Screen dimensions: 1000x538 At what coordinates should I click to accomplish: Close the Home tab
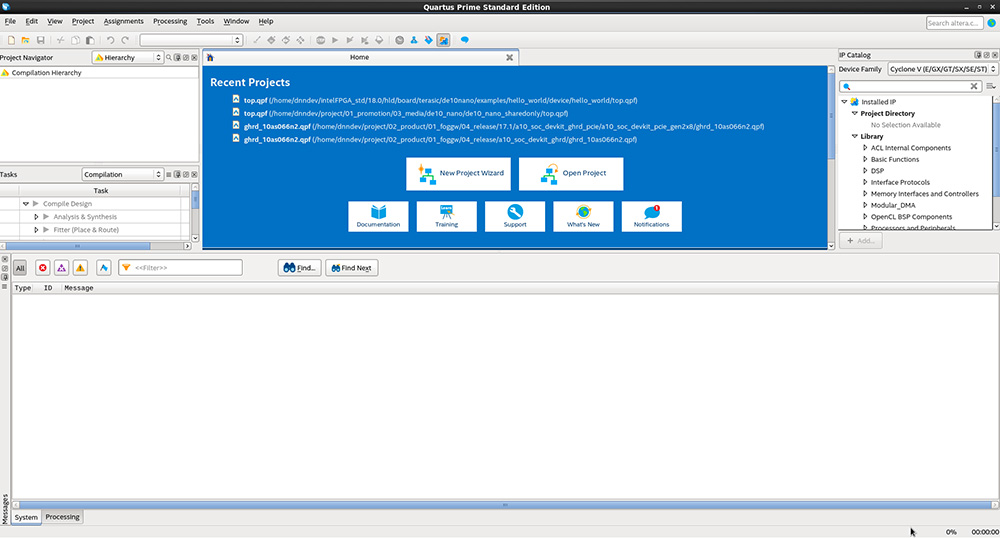click(x=510, y=57)
